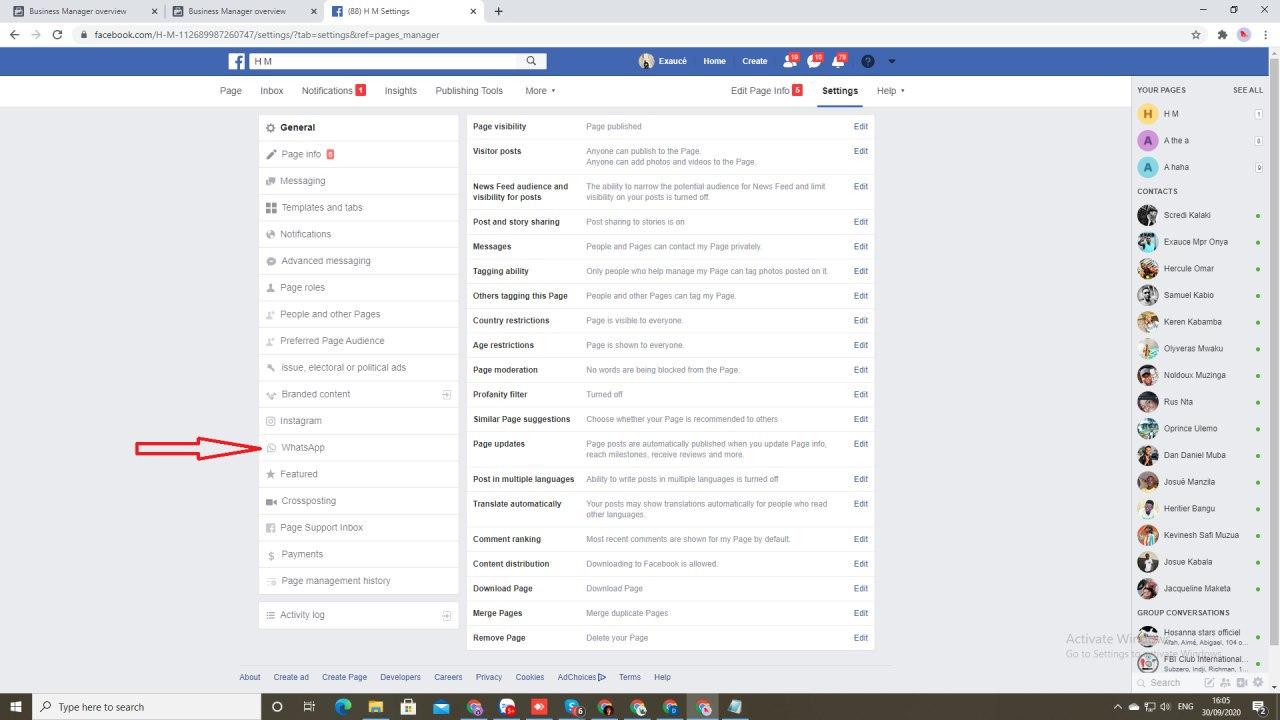The height and width of the screenshot is (720, 1280).
Task: Open Preferred Page Audience
Action: coord(359,341)
